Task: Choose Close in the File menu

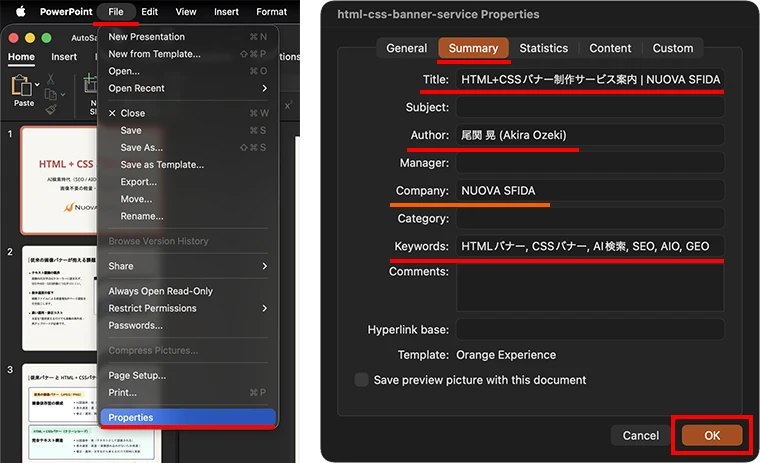Action: [188, 113]
